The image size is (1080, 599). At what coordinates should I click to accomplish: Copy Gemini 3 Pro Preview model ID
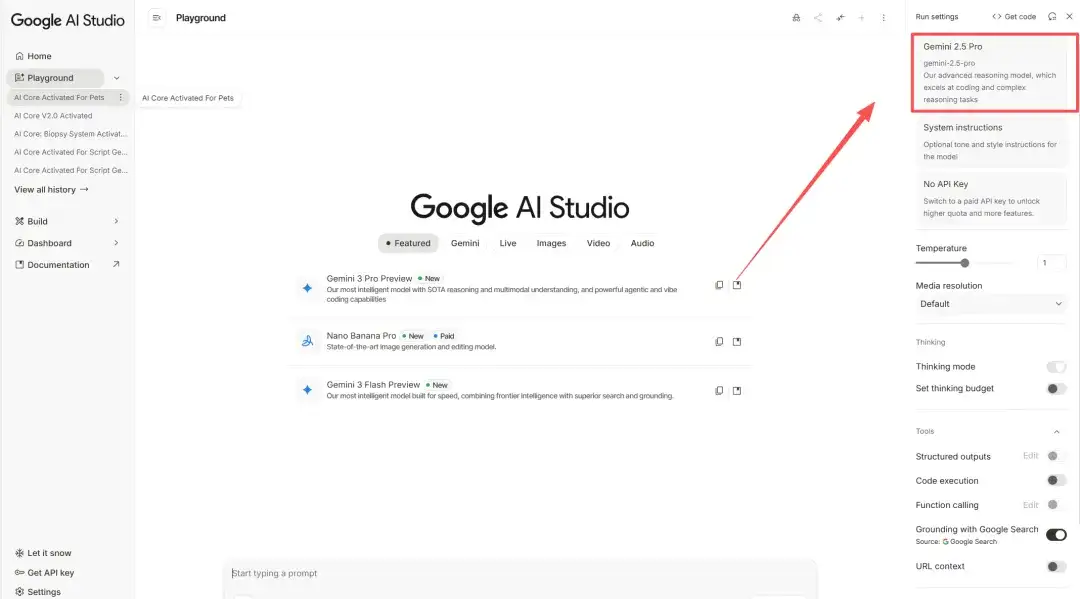(719, 285)
